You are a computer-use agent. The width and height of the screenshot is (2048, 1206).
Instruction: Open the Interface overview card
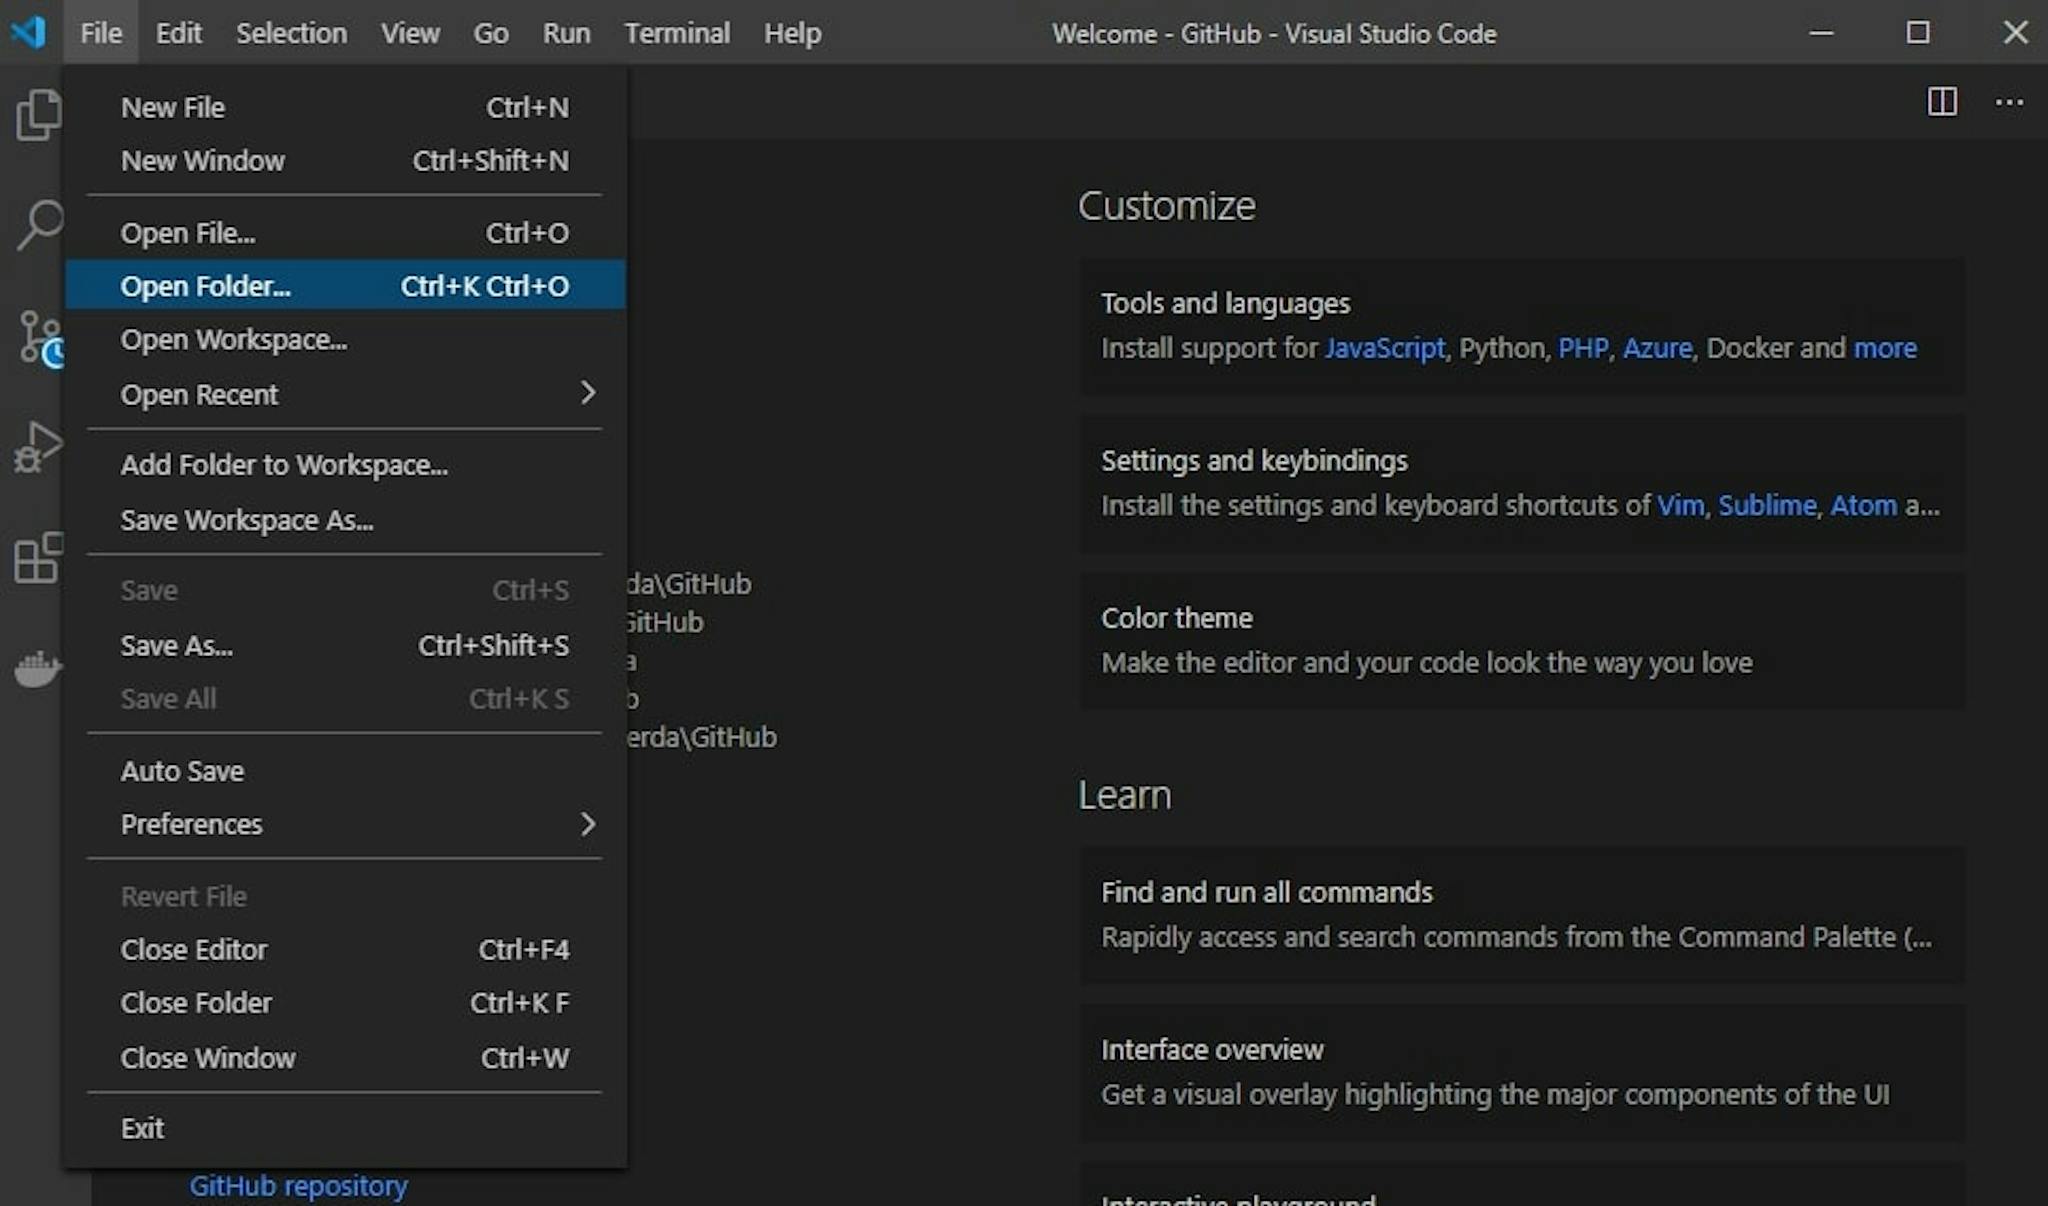tap(1522, 1072)
